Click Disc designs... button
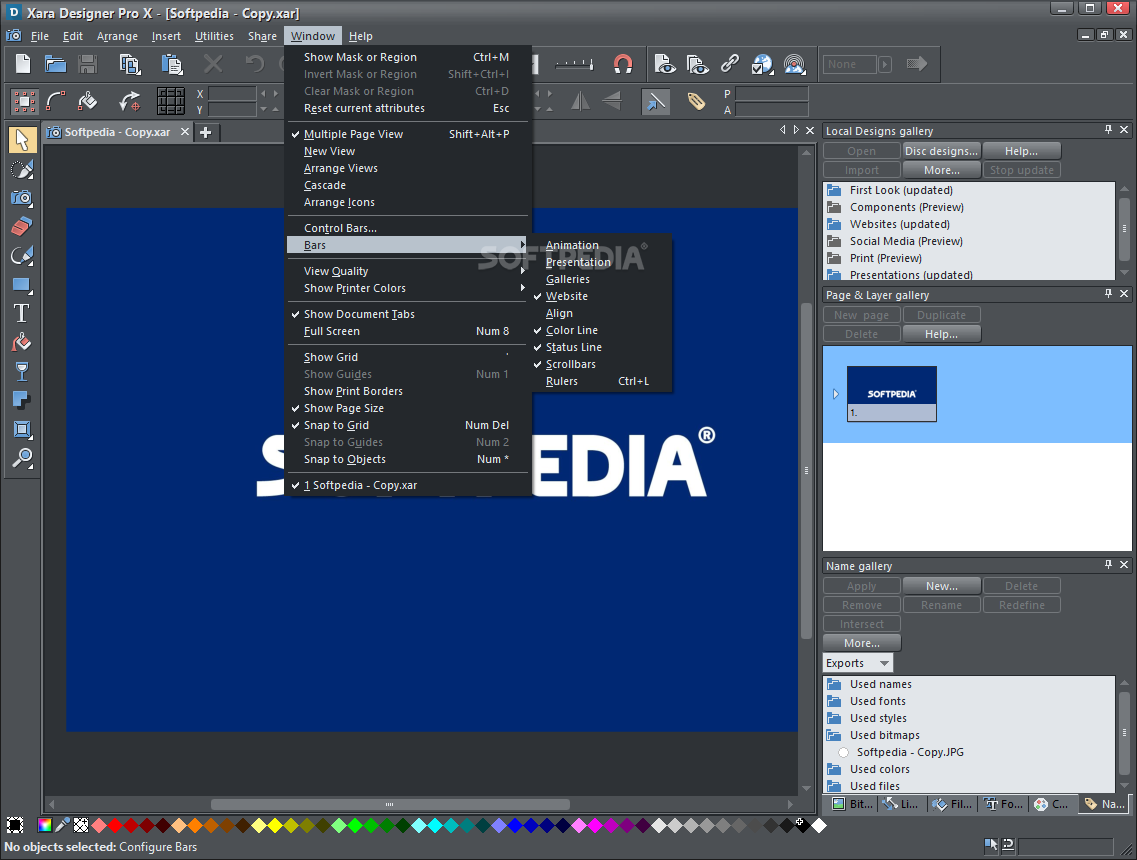Viewport: 1137px width, 860px height. click(941, 151)
